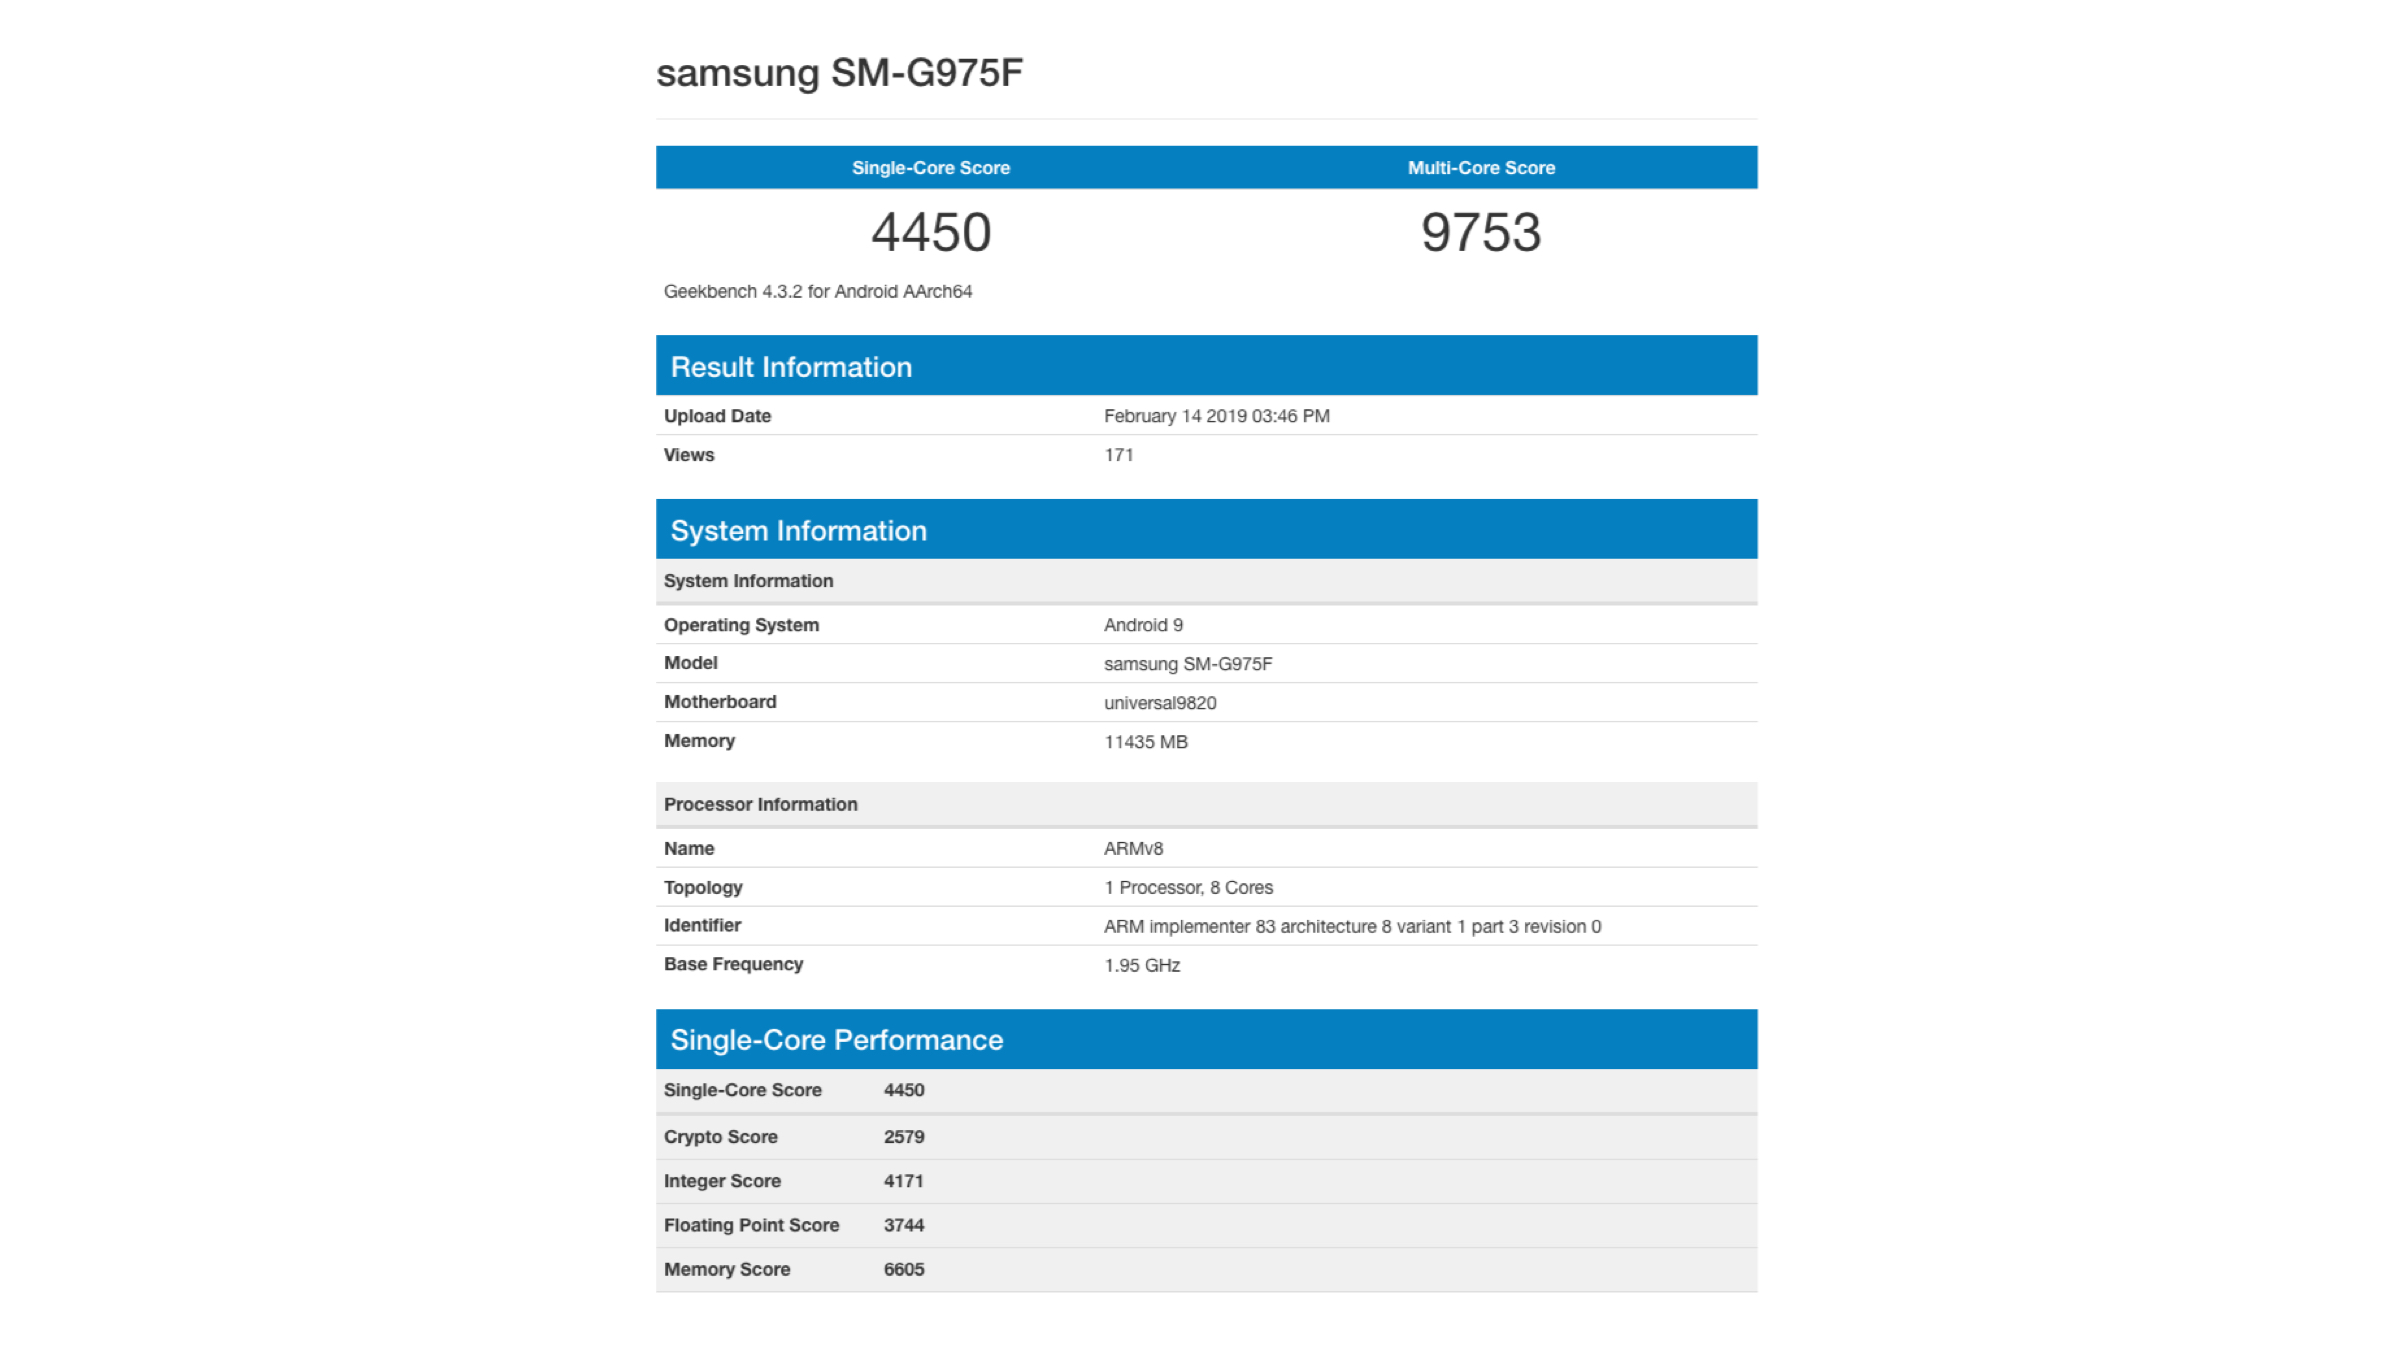Click the processor Name value ARMv8
Image resolution: width=2400 pixels, height=1345 pixels.
pos(1132,849)
